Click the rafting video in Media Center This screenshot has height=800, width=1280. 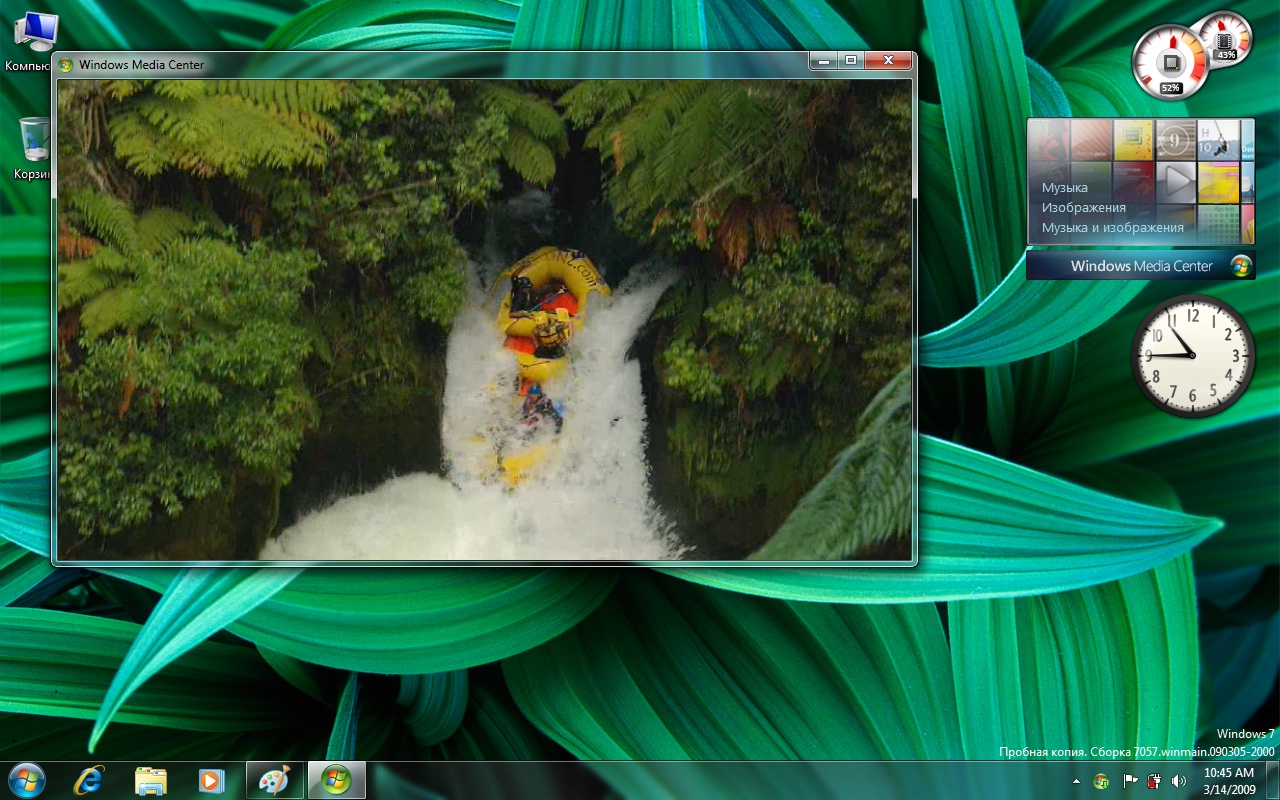point(484,320)
